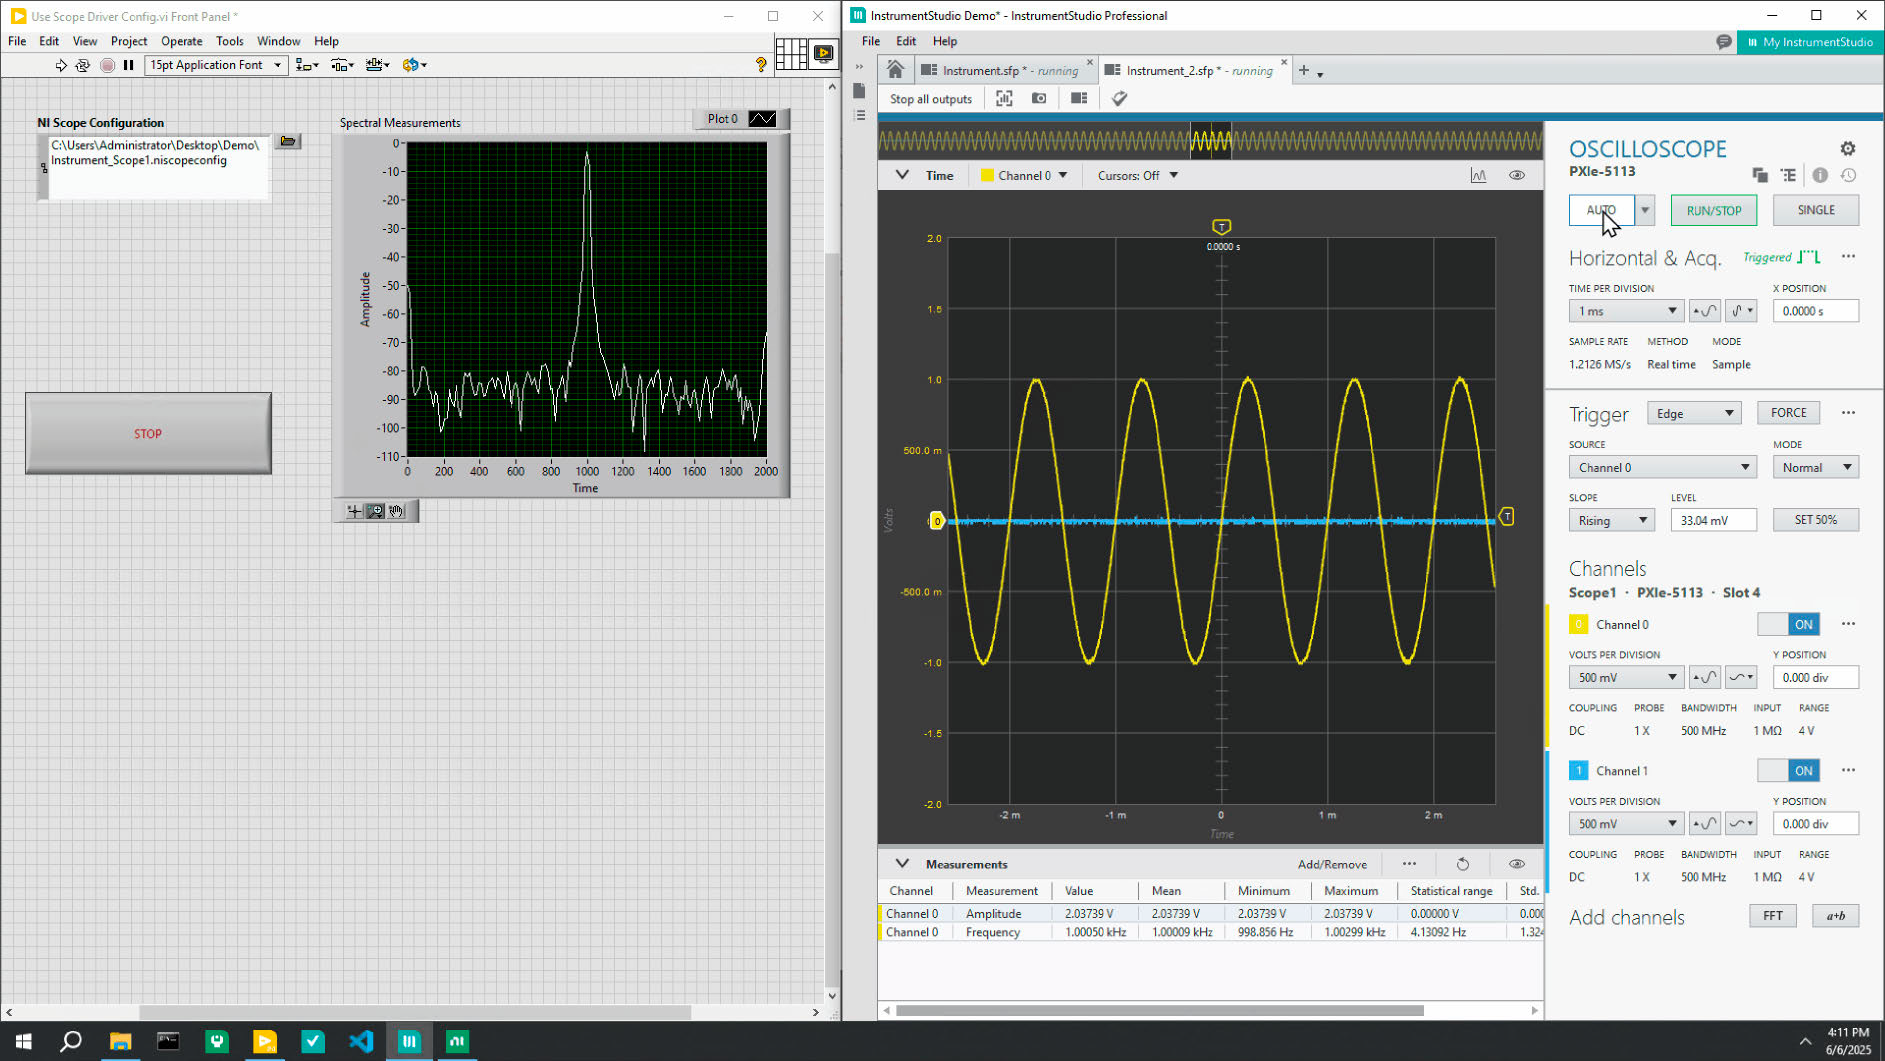
Task: Open the file browse folder icon
Action: tap(288, 141)
